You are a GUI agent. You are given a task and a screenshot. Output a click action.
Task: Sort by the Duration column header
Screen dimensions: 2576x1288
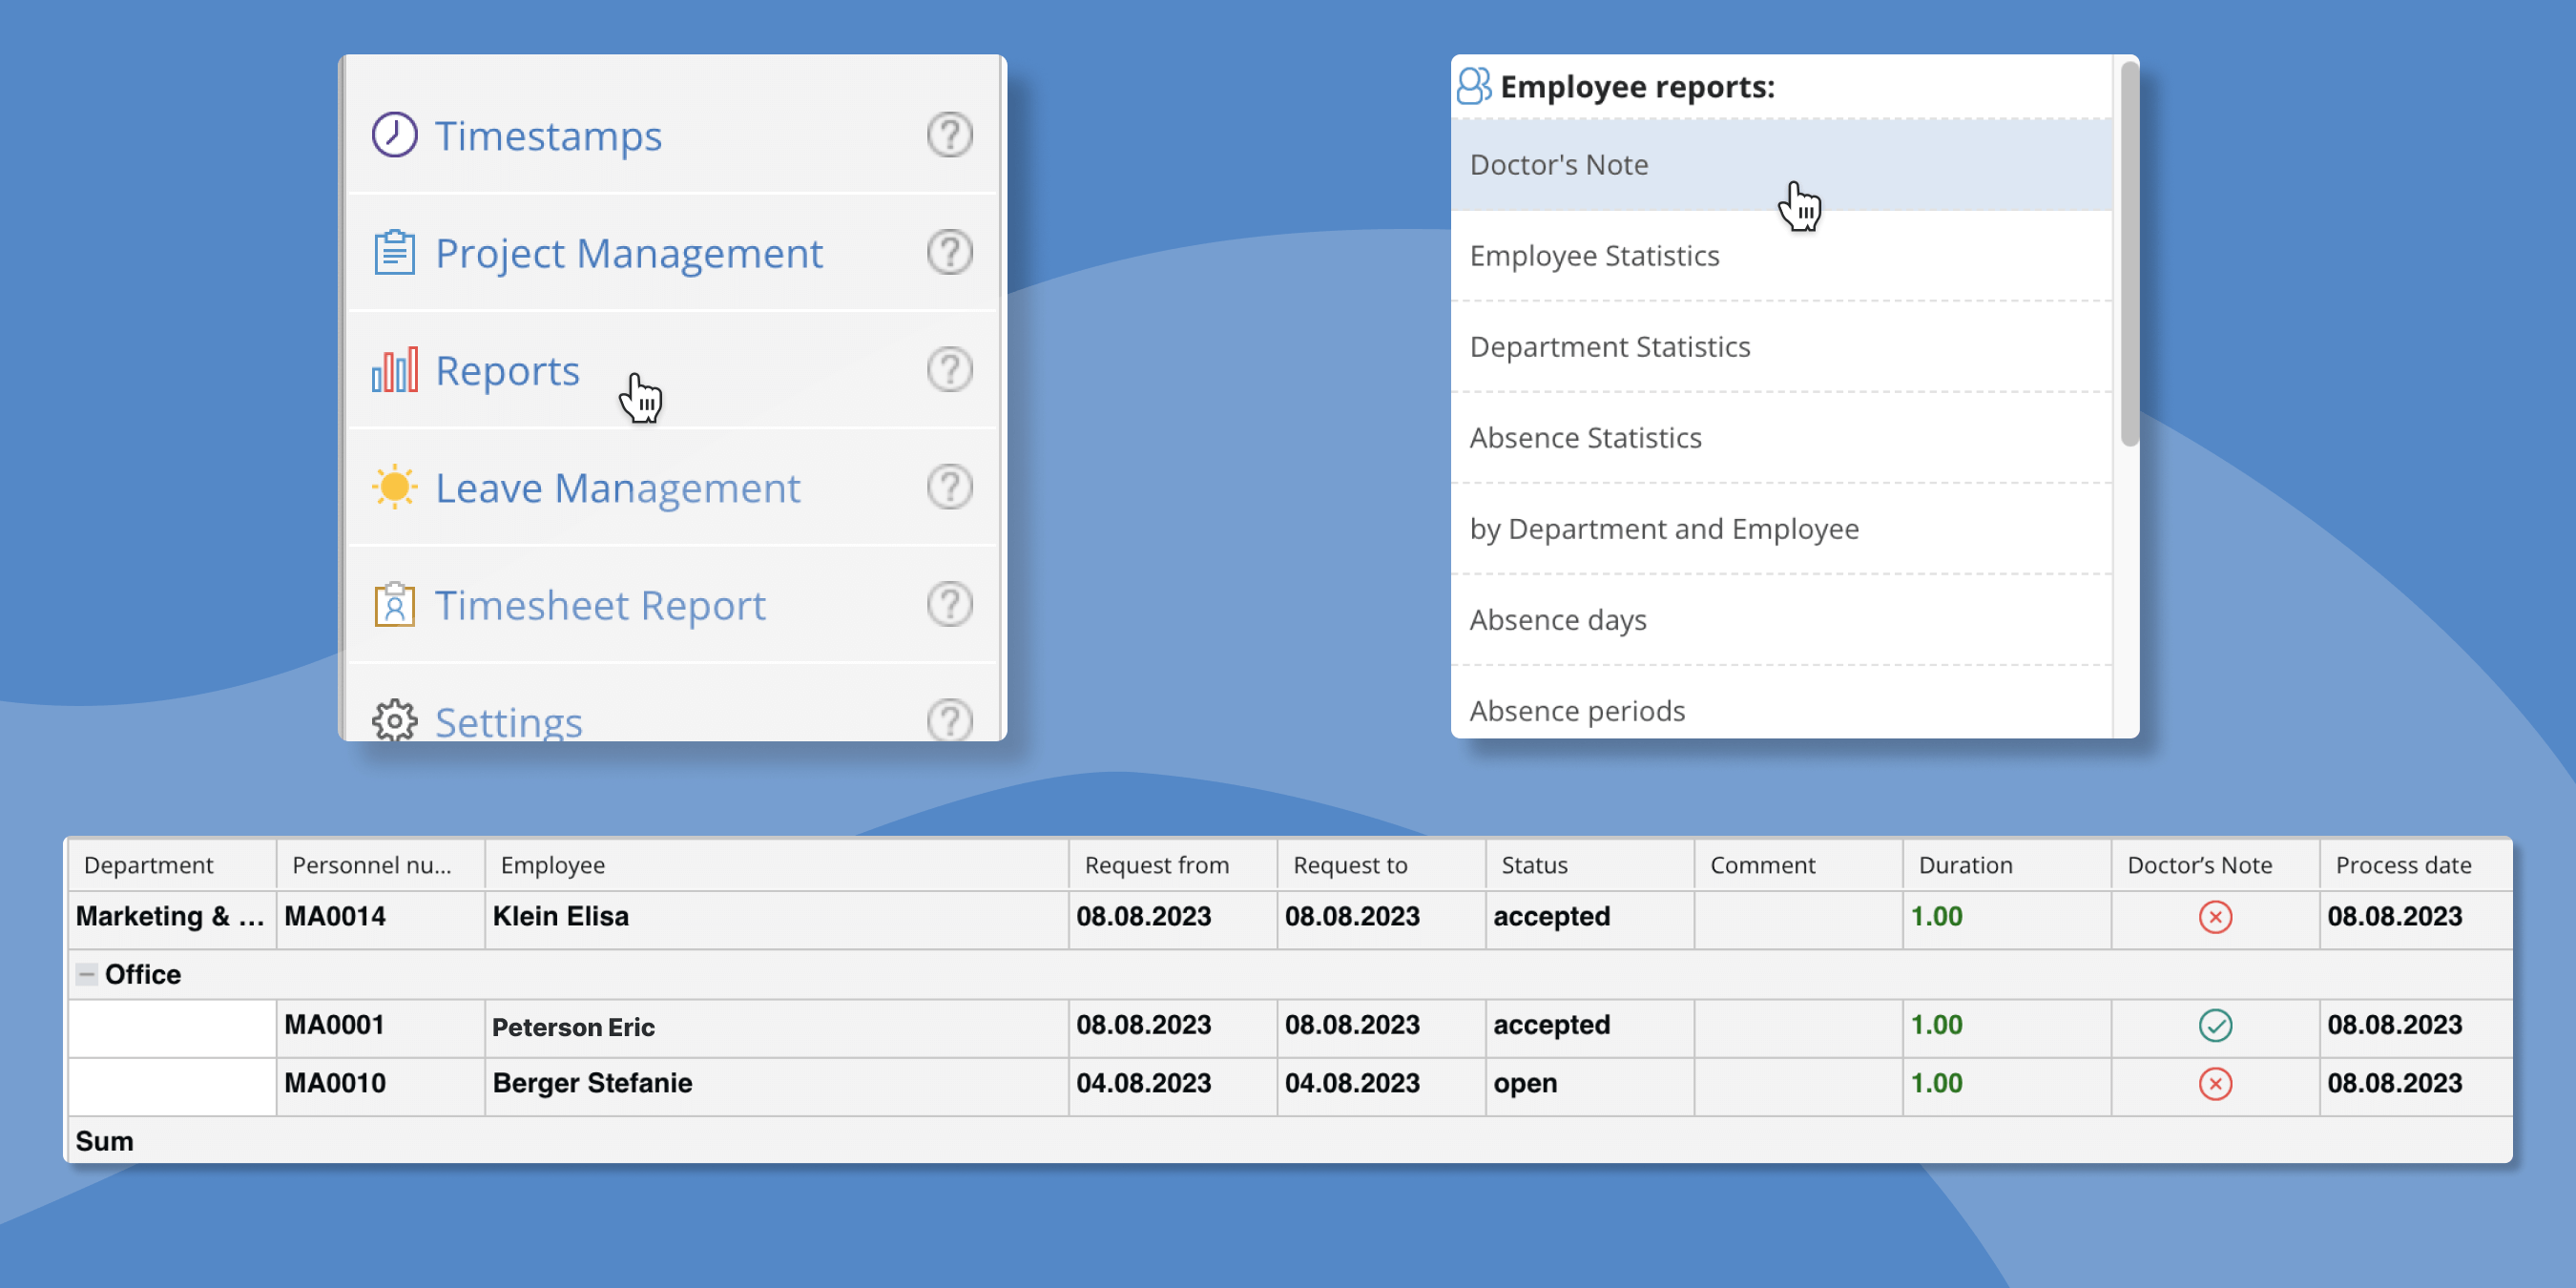pyautogui.click(x=2007, y=865)
